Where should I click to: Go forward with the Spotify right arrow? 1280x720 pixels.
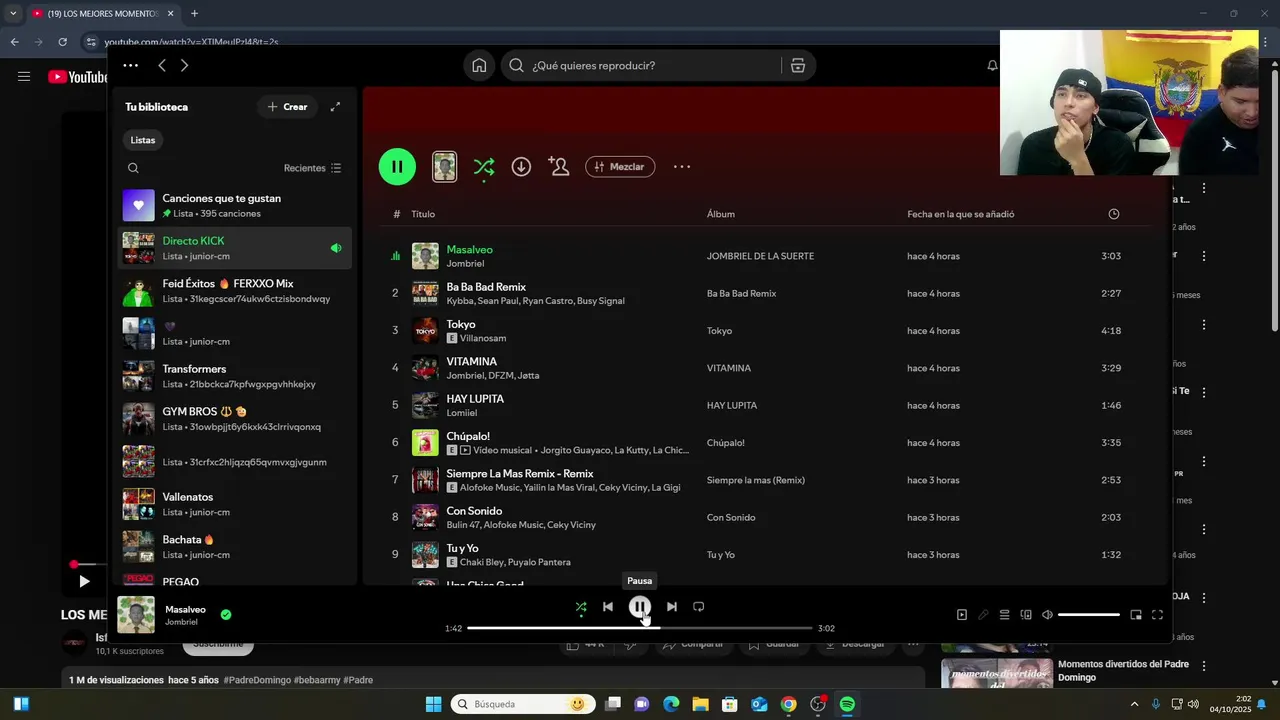pyautogui.click(x=184, y=65)
